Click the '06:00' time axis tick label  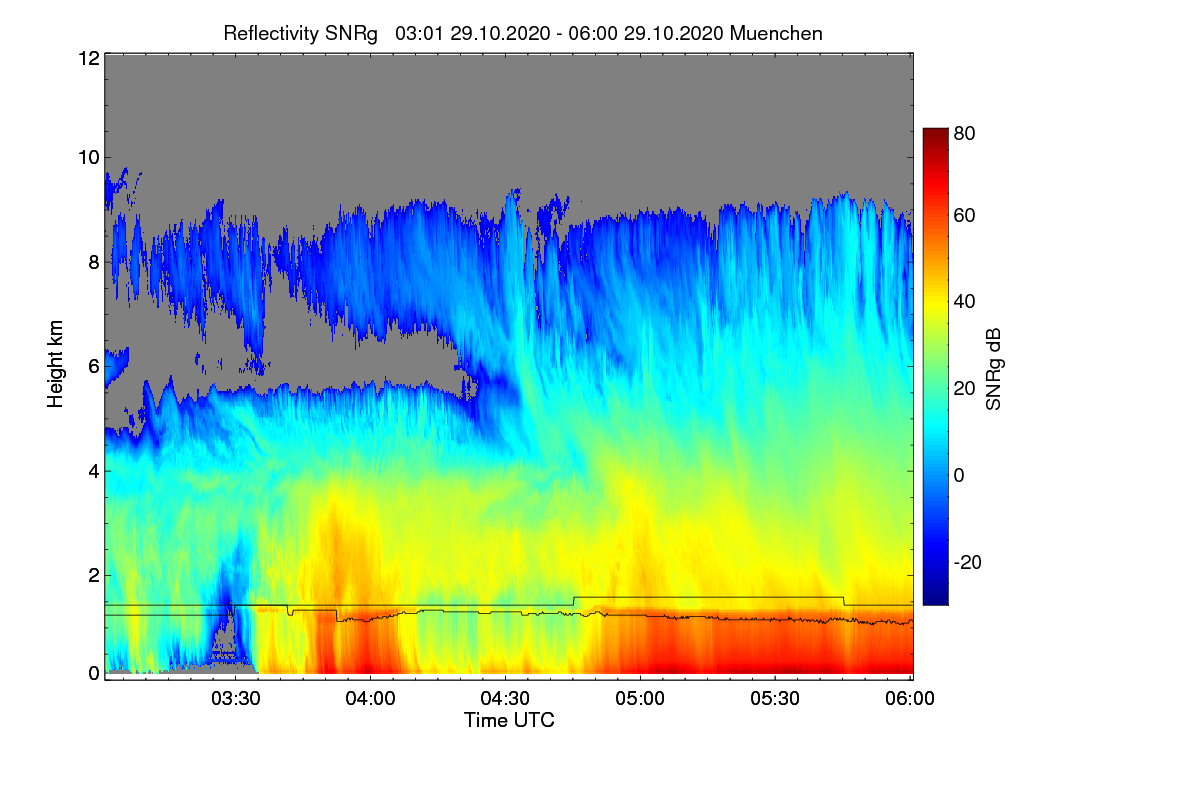(910, 699)
